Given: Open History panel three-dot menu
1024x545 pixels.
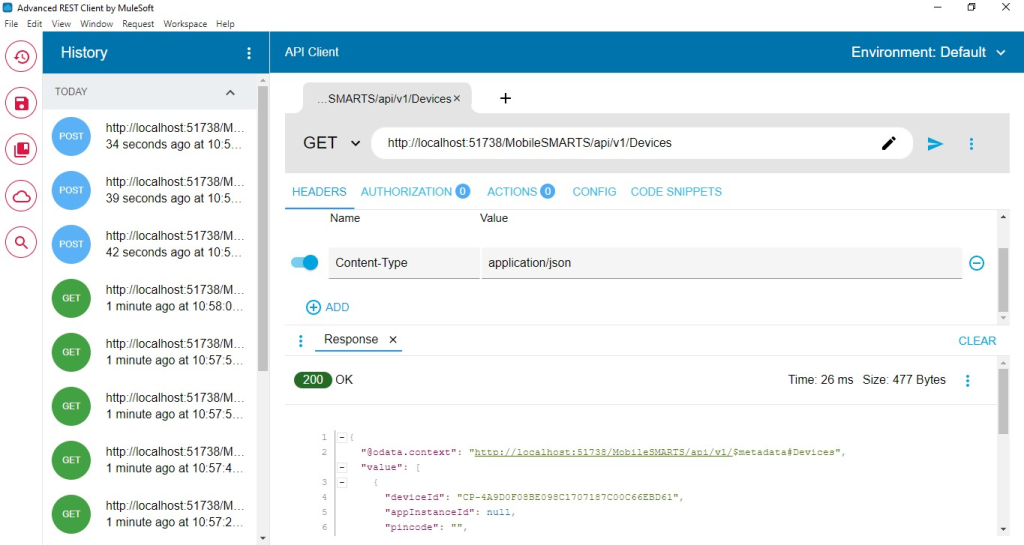Looking at the screenshot, I should (249, 53).
